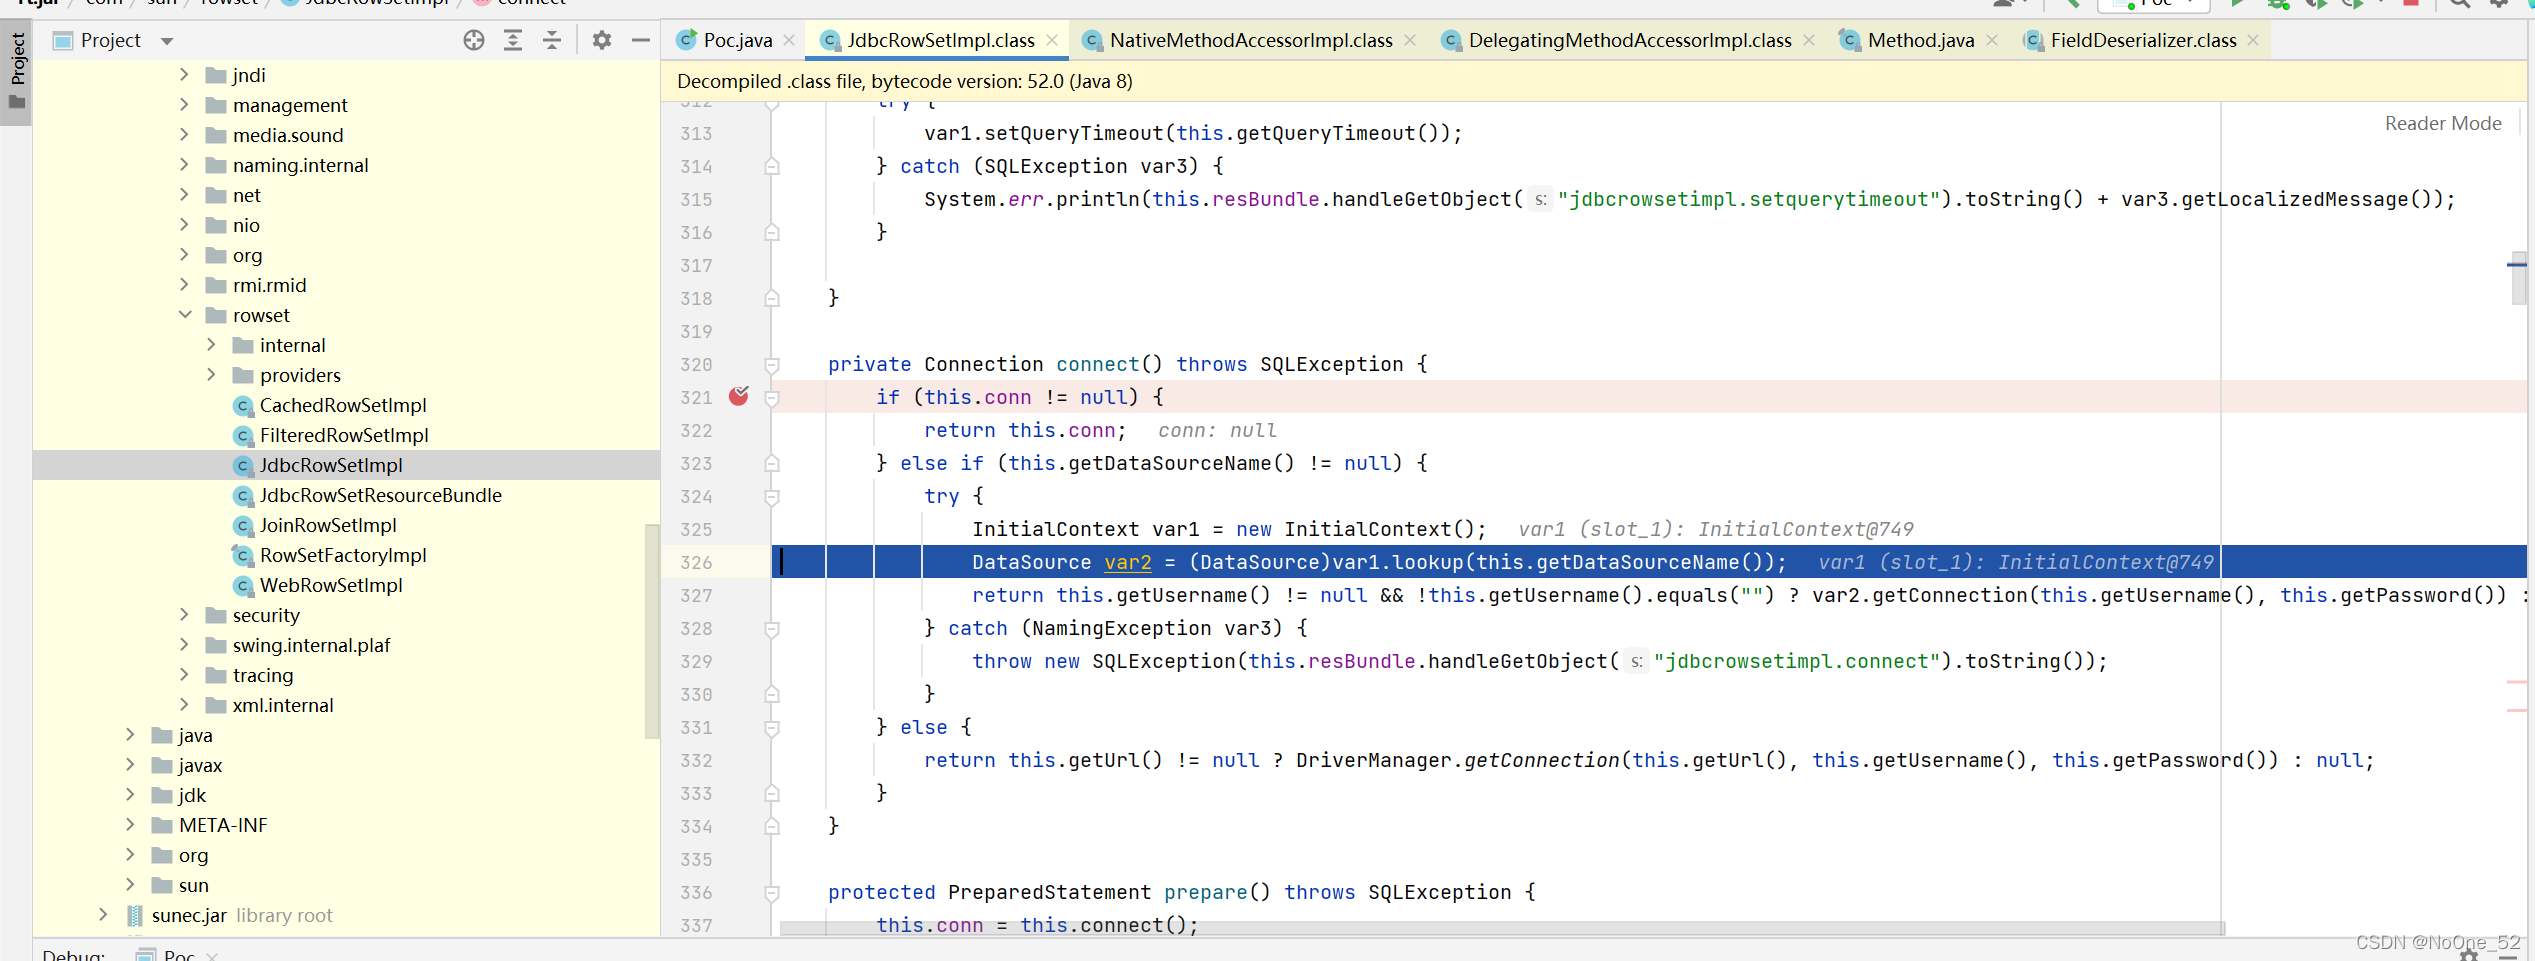Expand the media.sound package
This screenshot has height=961, width=2535.
pos(184,134)
